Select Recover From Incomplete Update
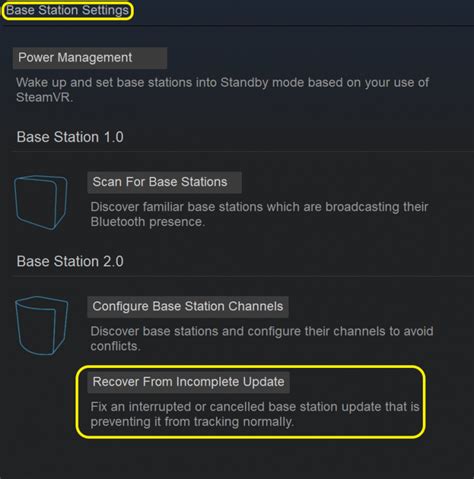474x479 pixels. pos(188,382)
